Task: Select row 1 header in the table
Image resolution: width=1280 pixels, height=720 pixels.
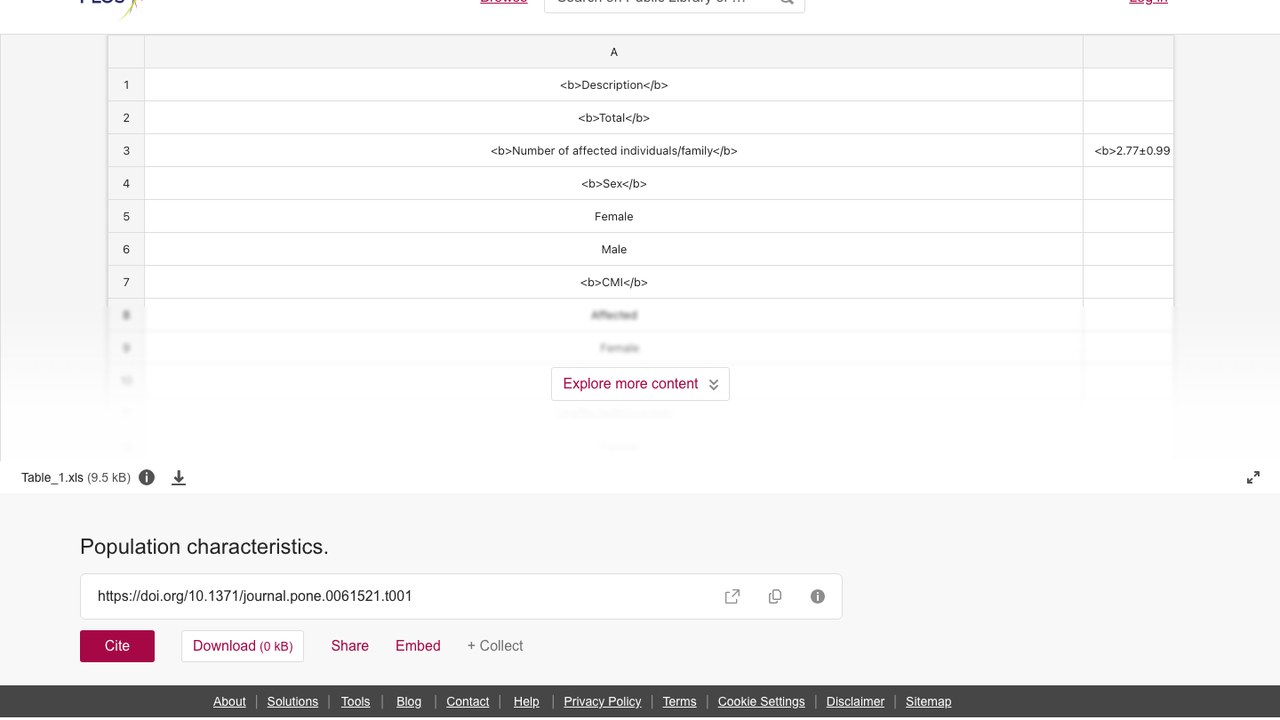Action: pyautogui.click(x=126, y=85)
